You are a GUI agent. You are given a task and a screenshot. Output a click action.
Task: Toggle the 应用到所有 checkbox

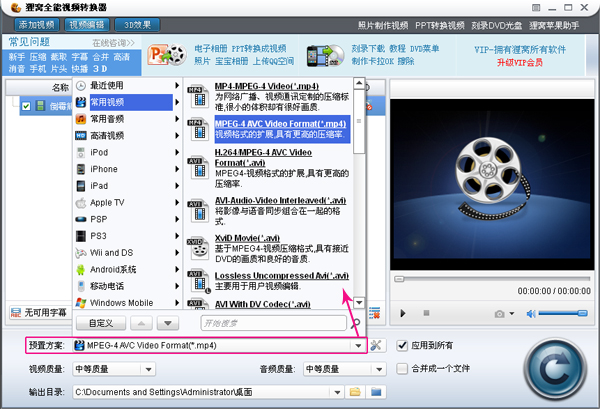(x=402, y=345)
